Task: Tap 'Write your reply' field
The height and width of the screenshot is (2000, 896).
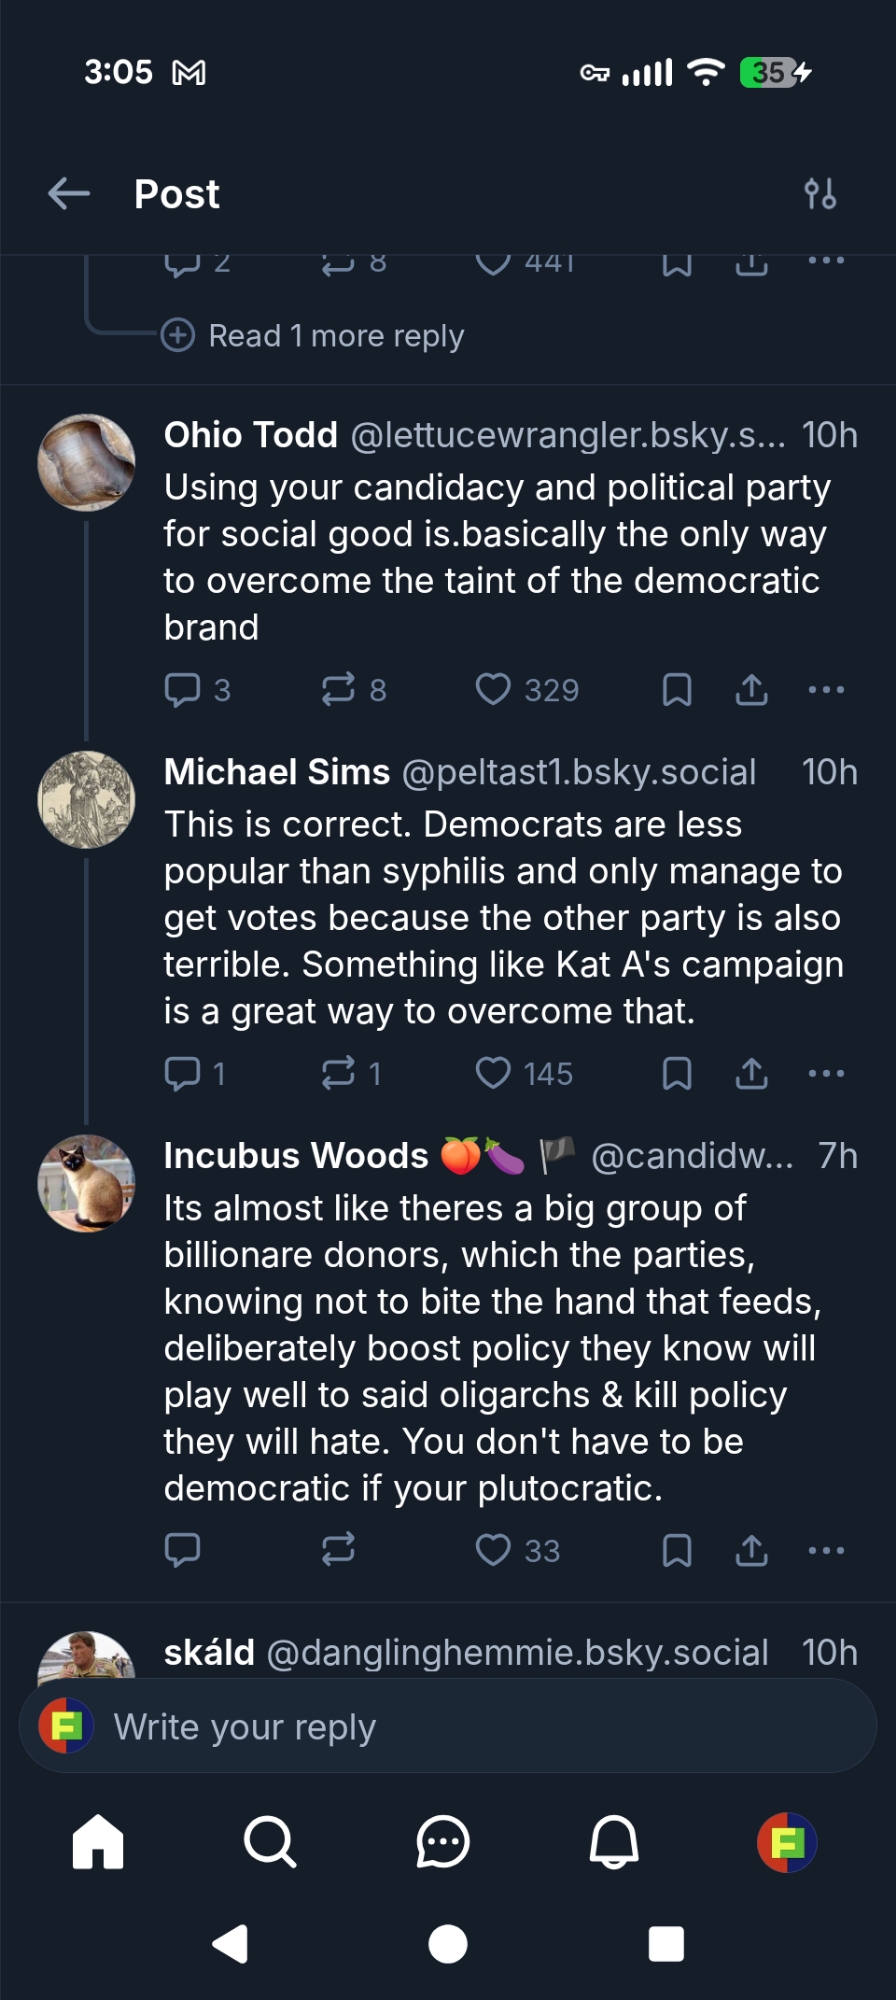Action: (450, 1727)
